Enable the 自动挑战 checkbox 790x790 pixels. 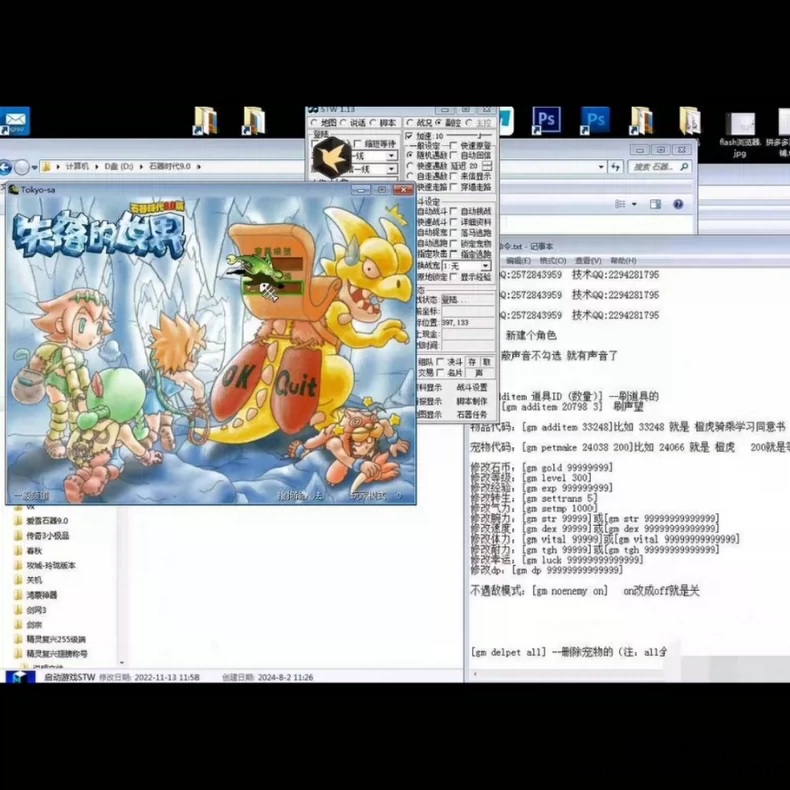[x=453, y=211]
